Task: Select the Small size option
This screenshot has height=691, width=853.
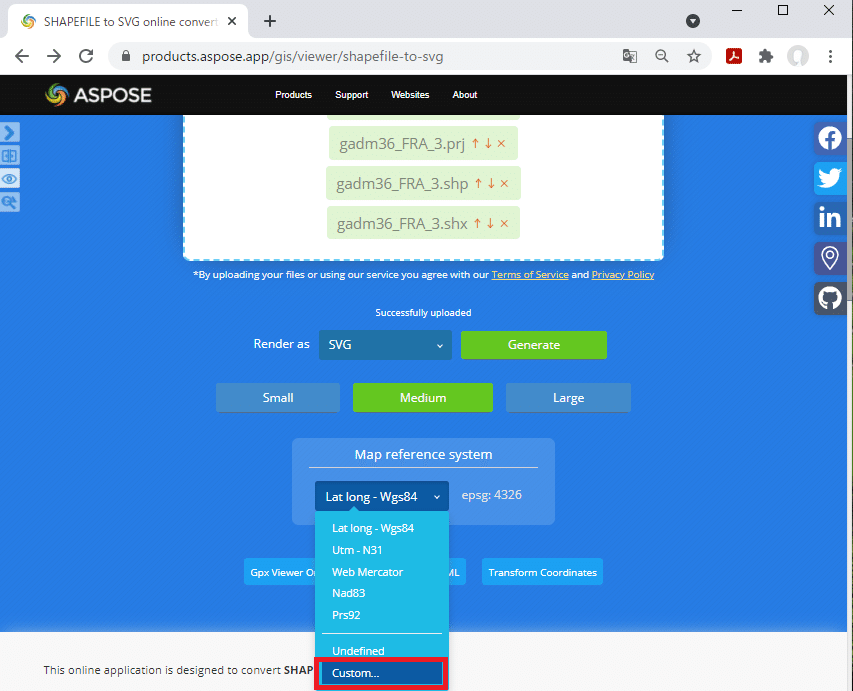Action: pos(278,398)
